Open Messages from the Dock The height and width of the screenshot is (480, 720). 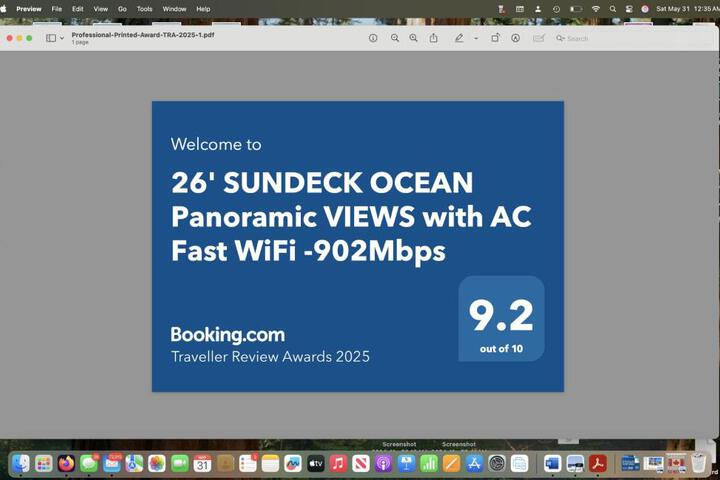pyautogui.click(x=89, y=463)
